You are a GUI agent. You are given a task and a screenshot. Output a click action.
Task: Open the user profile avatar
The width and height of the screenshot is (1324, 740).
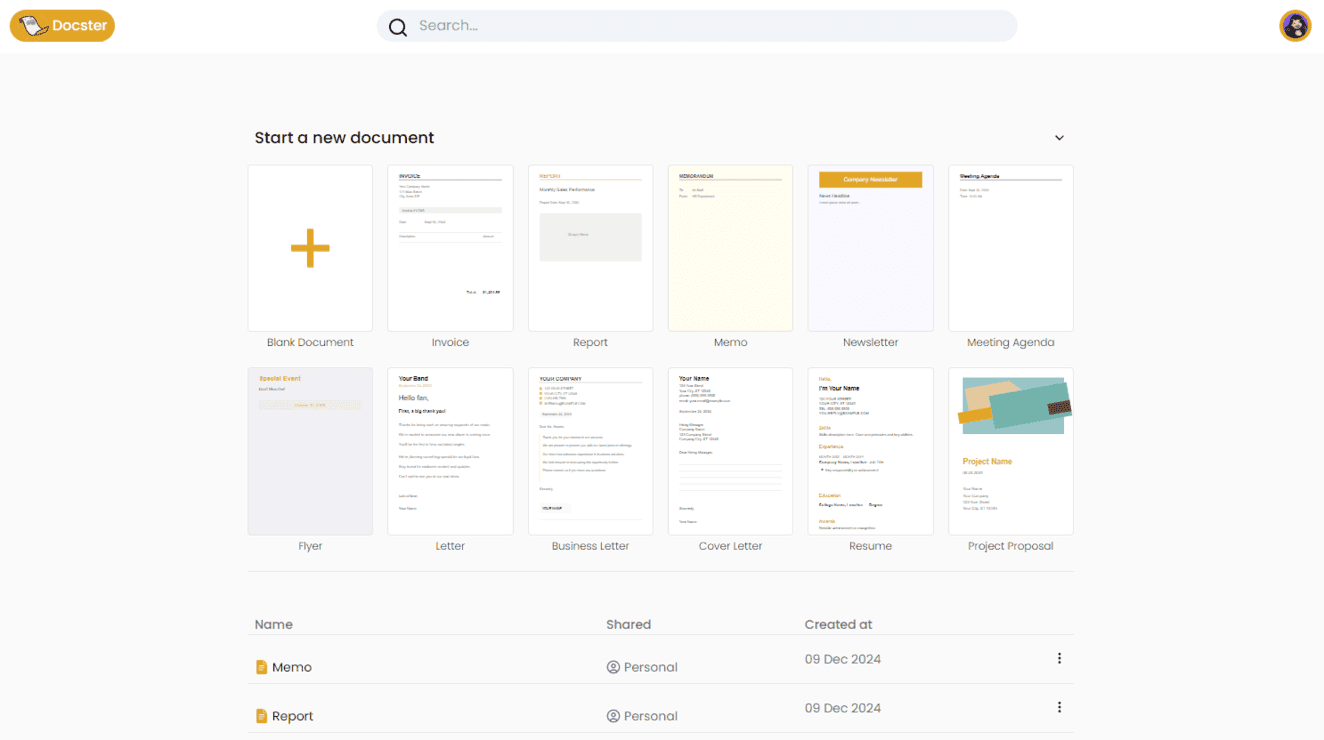[1295, 26]
